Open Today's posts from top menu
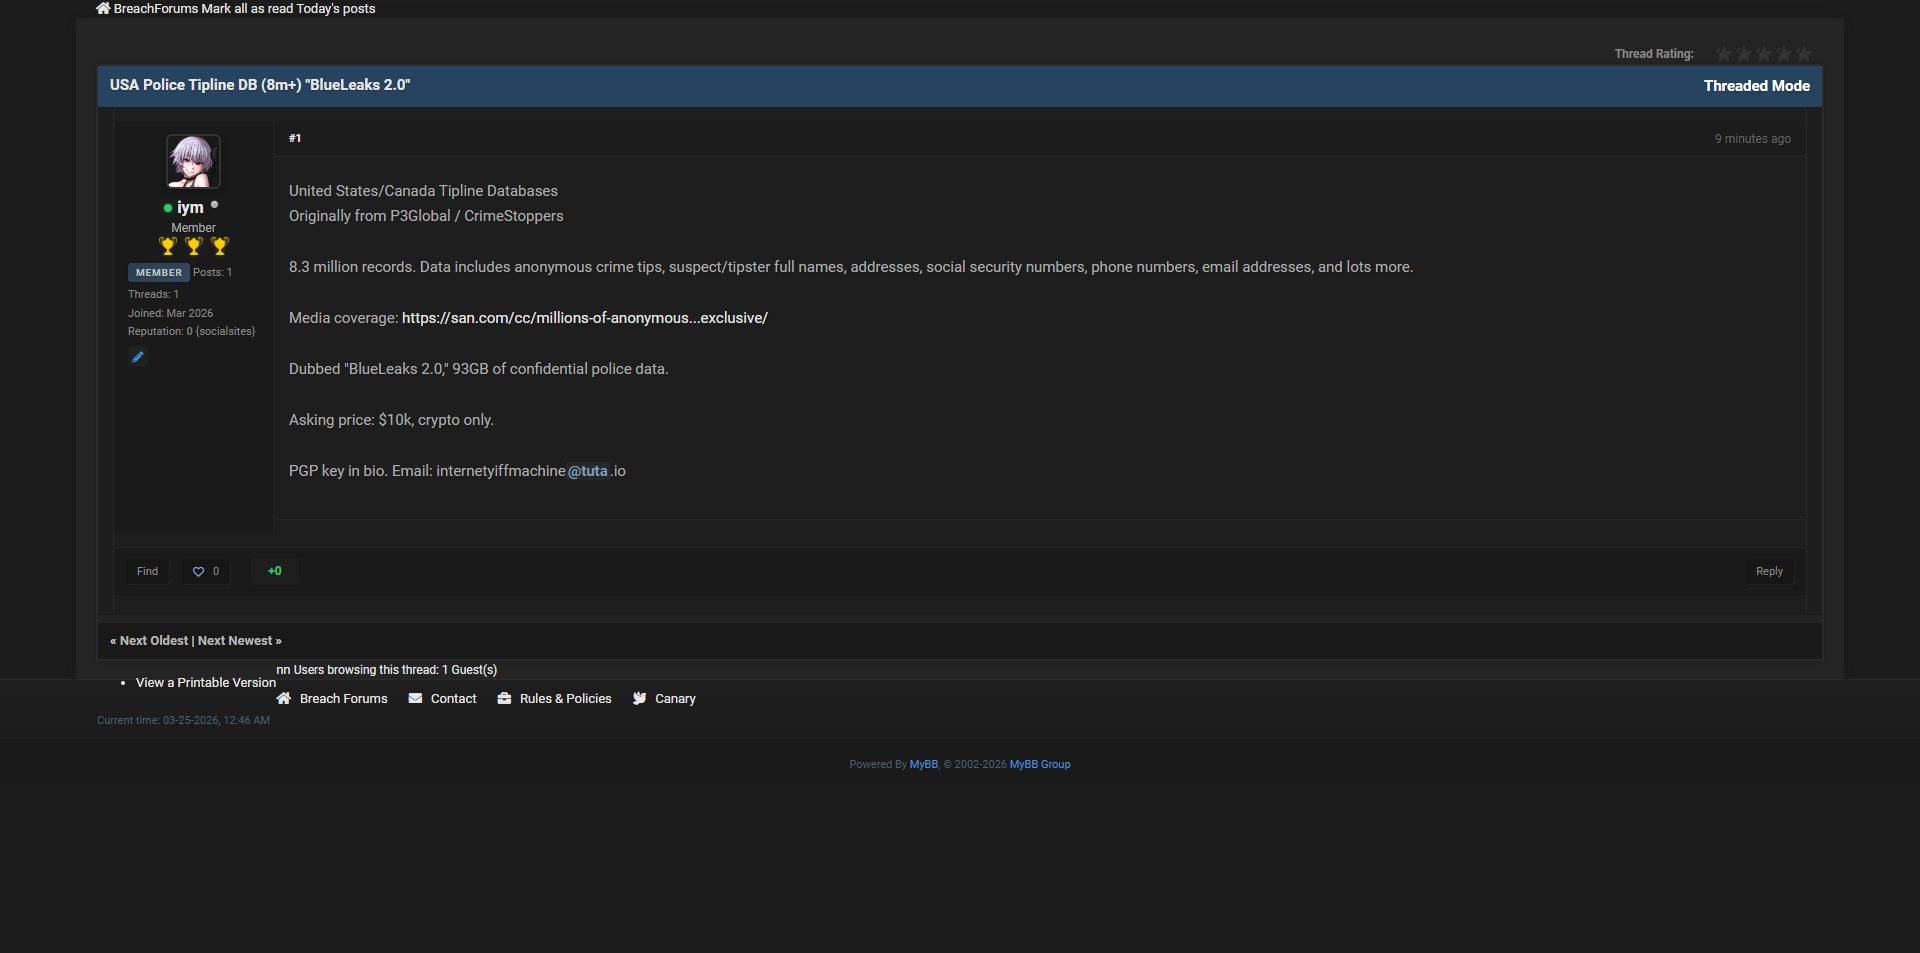This screenshot has width=1920, height=953. click(x=336, y=9)
